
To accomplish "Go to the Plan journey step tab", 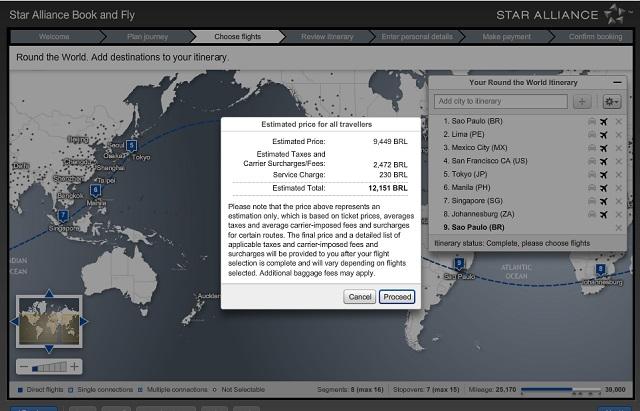I will tap(147, 37).
